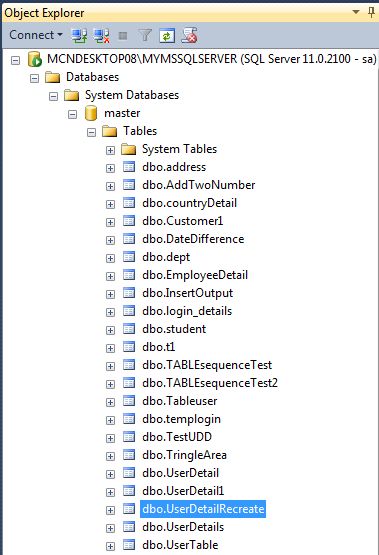This screenshot has height=555, width=379.
Task: Toggle the auto-hide pin of Object Explorer
Action: tap(371, 12)
